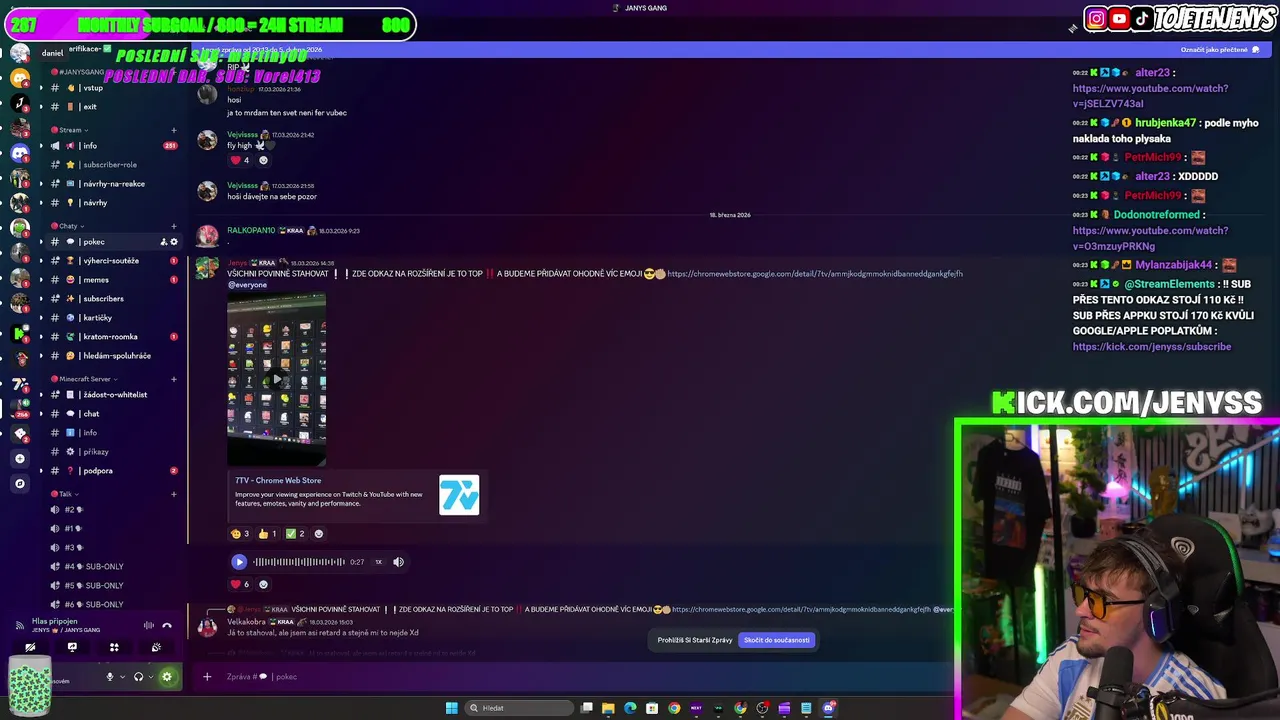Open Windows Start menu
Screen dimensions: 1280x720
point(452,708)
